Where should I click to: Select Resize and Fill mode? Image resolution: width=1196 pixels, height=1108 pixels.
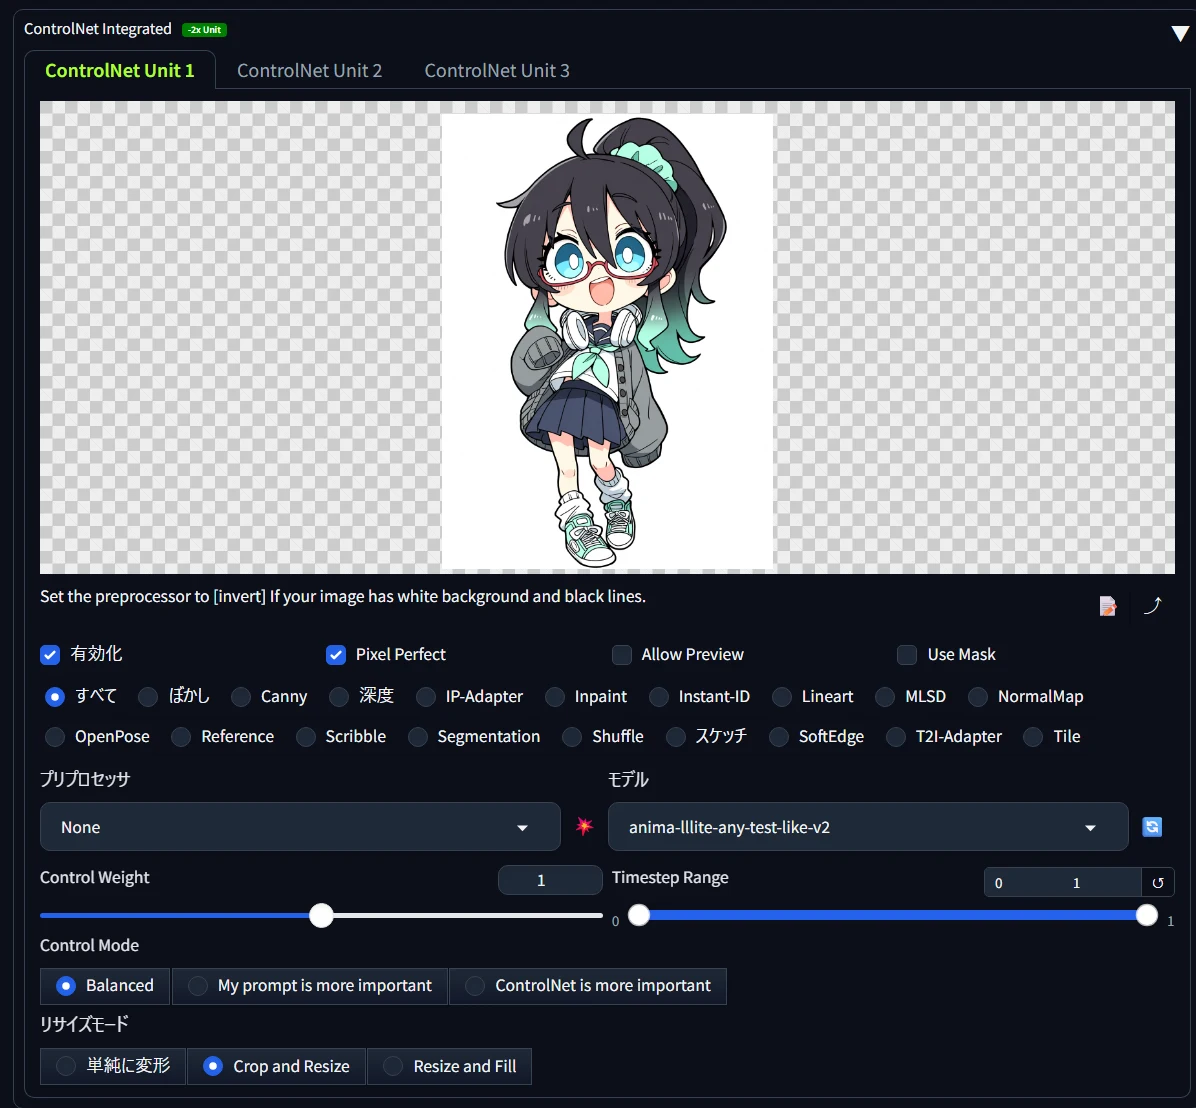[449, 1066]
